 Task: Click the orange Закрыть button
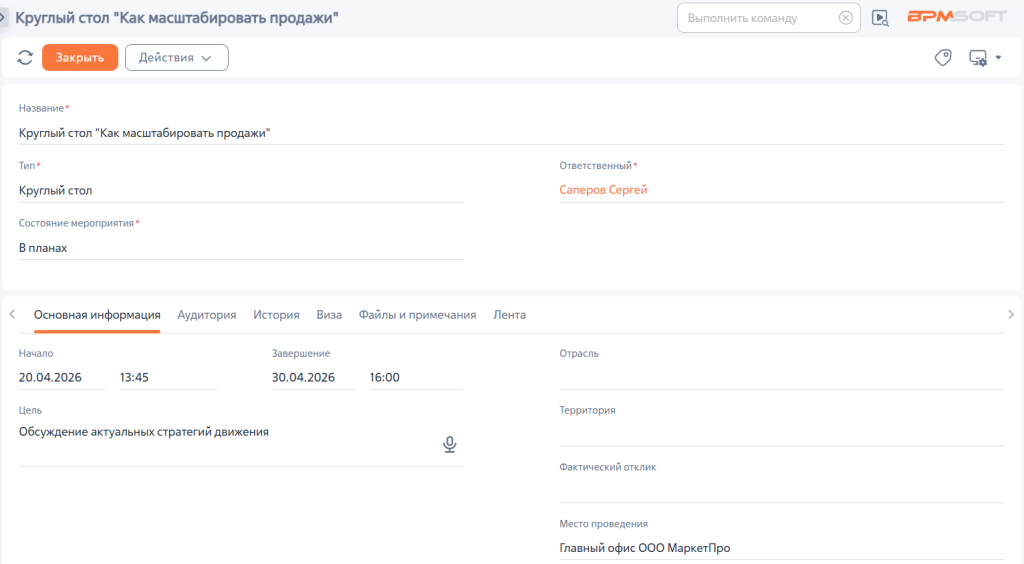pos(80,57)
